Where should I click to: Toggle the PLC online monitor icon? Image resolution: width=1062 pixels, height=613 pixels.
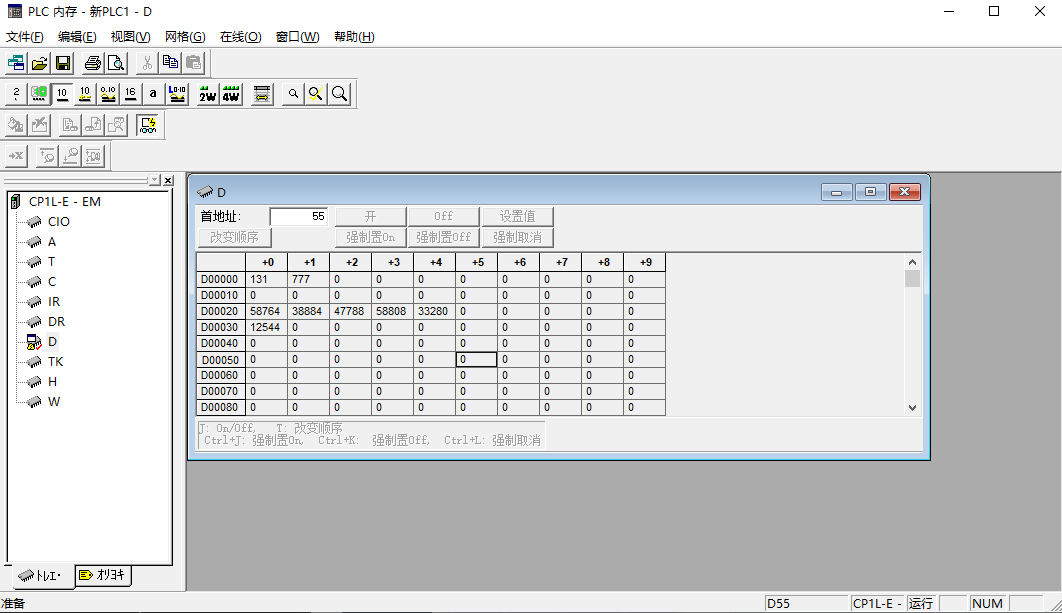coord(147,125)
